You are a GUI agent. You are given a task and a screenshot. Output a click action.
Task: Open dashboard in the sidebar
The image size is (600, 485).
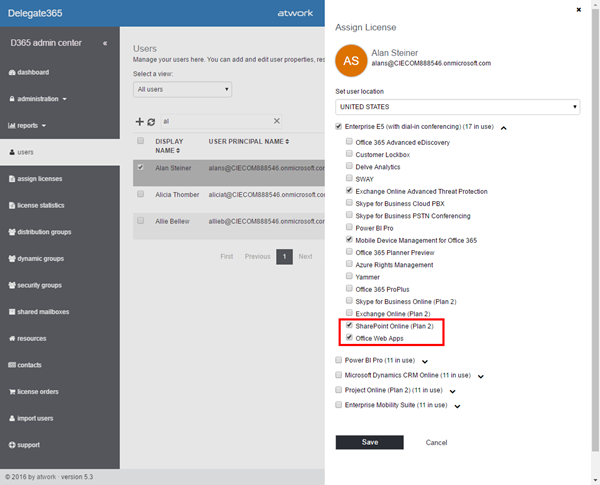(29, 72)
